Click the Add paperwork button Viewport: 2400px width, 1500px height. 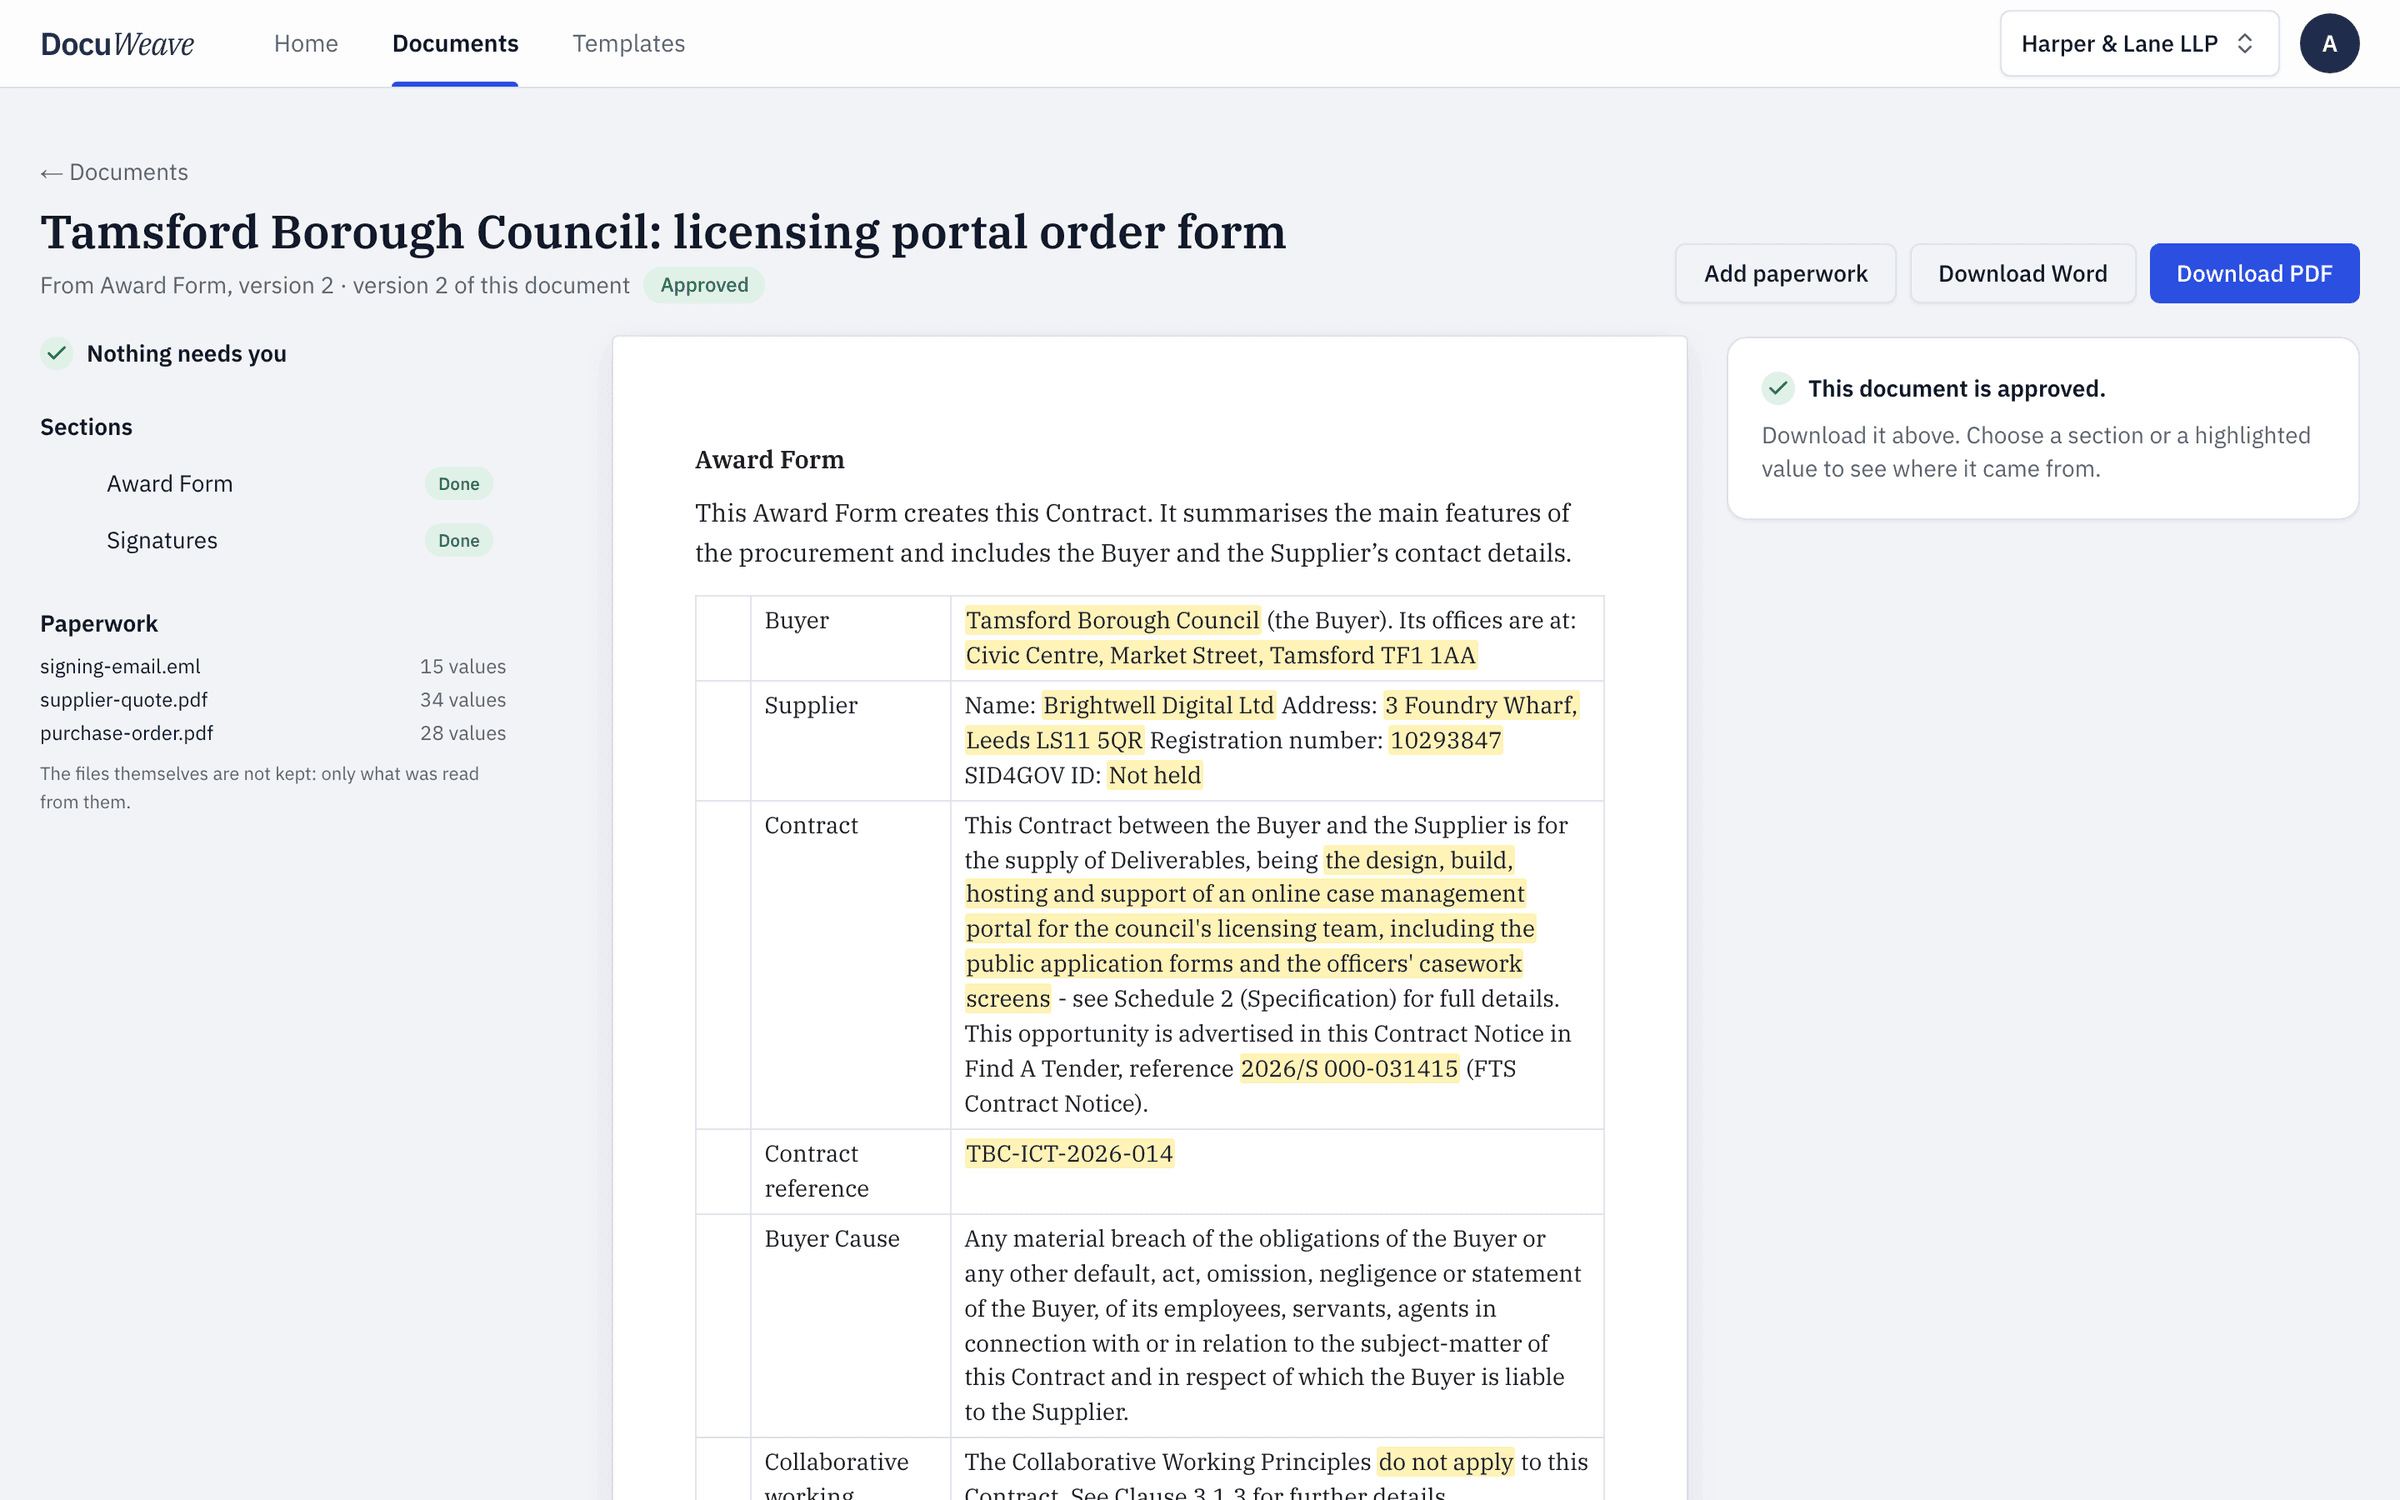(x=1785, y=273)
